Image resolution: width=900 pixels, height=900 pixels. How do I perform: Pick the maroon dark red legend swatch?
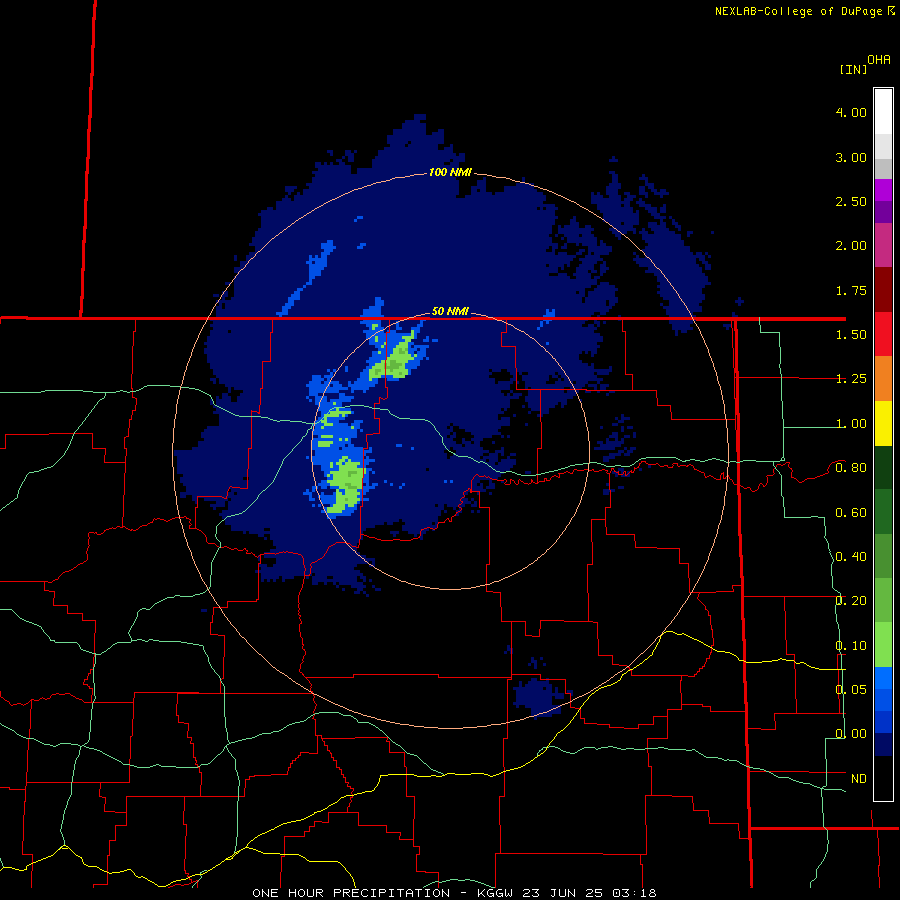tap(883, 289)
